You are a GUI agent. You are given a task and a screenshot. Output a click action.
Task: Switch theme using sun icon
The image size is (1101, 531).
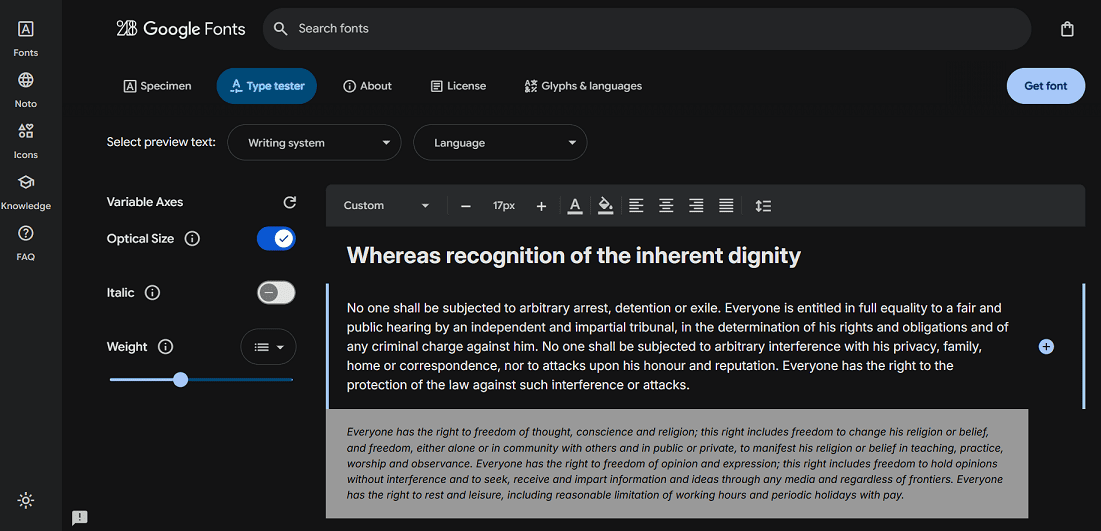(x=26, y=500)
